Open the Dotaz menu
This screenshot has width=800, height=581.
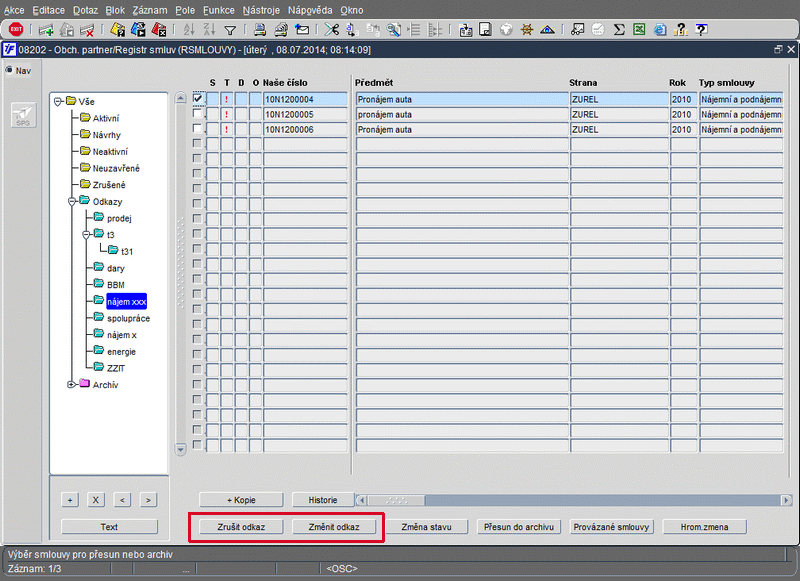coord(85,10)
